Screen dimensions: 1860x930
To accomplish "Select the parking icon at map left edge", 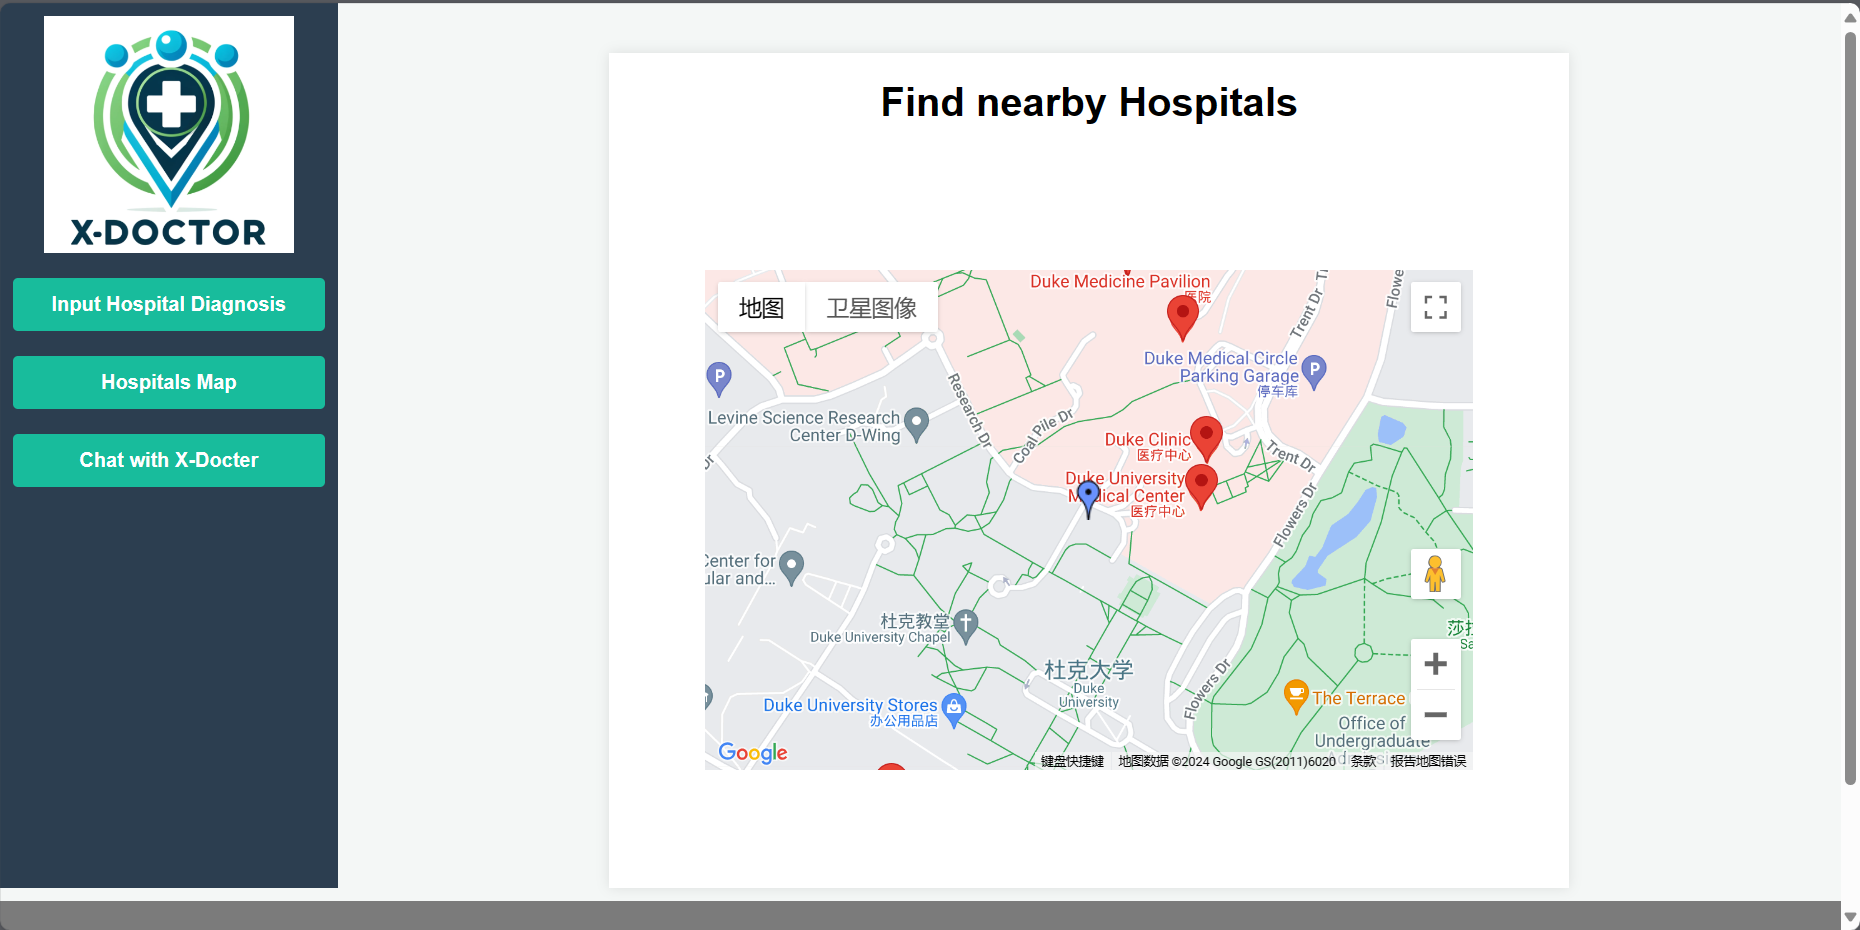I will click(x=719, y=378).
